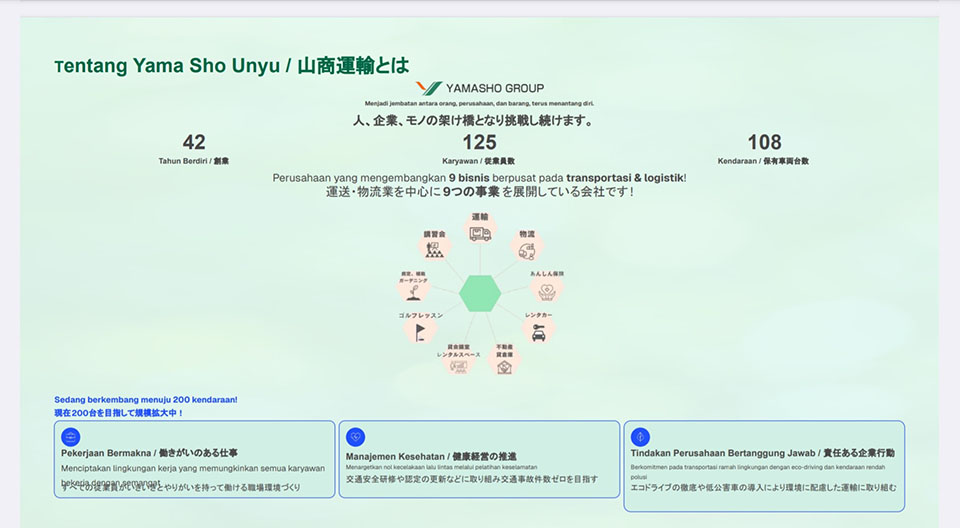Select the golf lesson flag icon
Viewport: 960px width, 528px height.
pyautogui.click(x=421, y=331)
